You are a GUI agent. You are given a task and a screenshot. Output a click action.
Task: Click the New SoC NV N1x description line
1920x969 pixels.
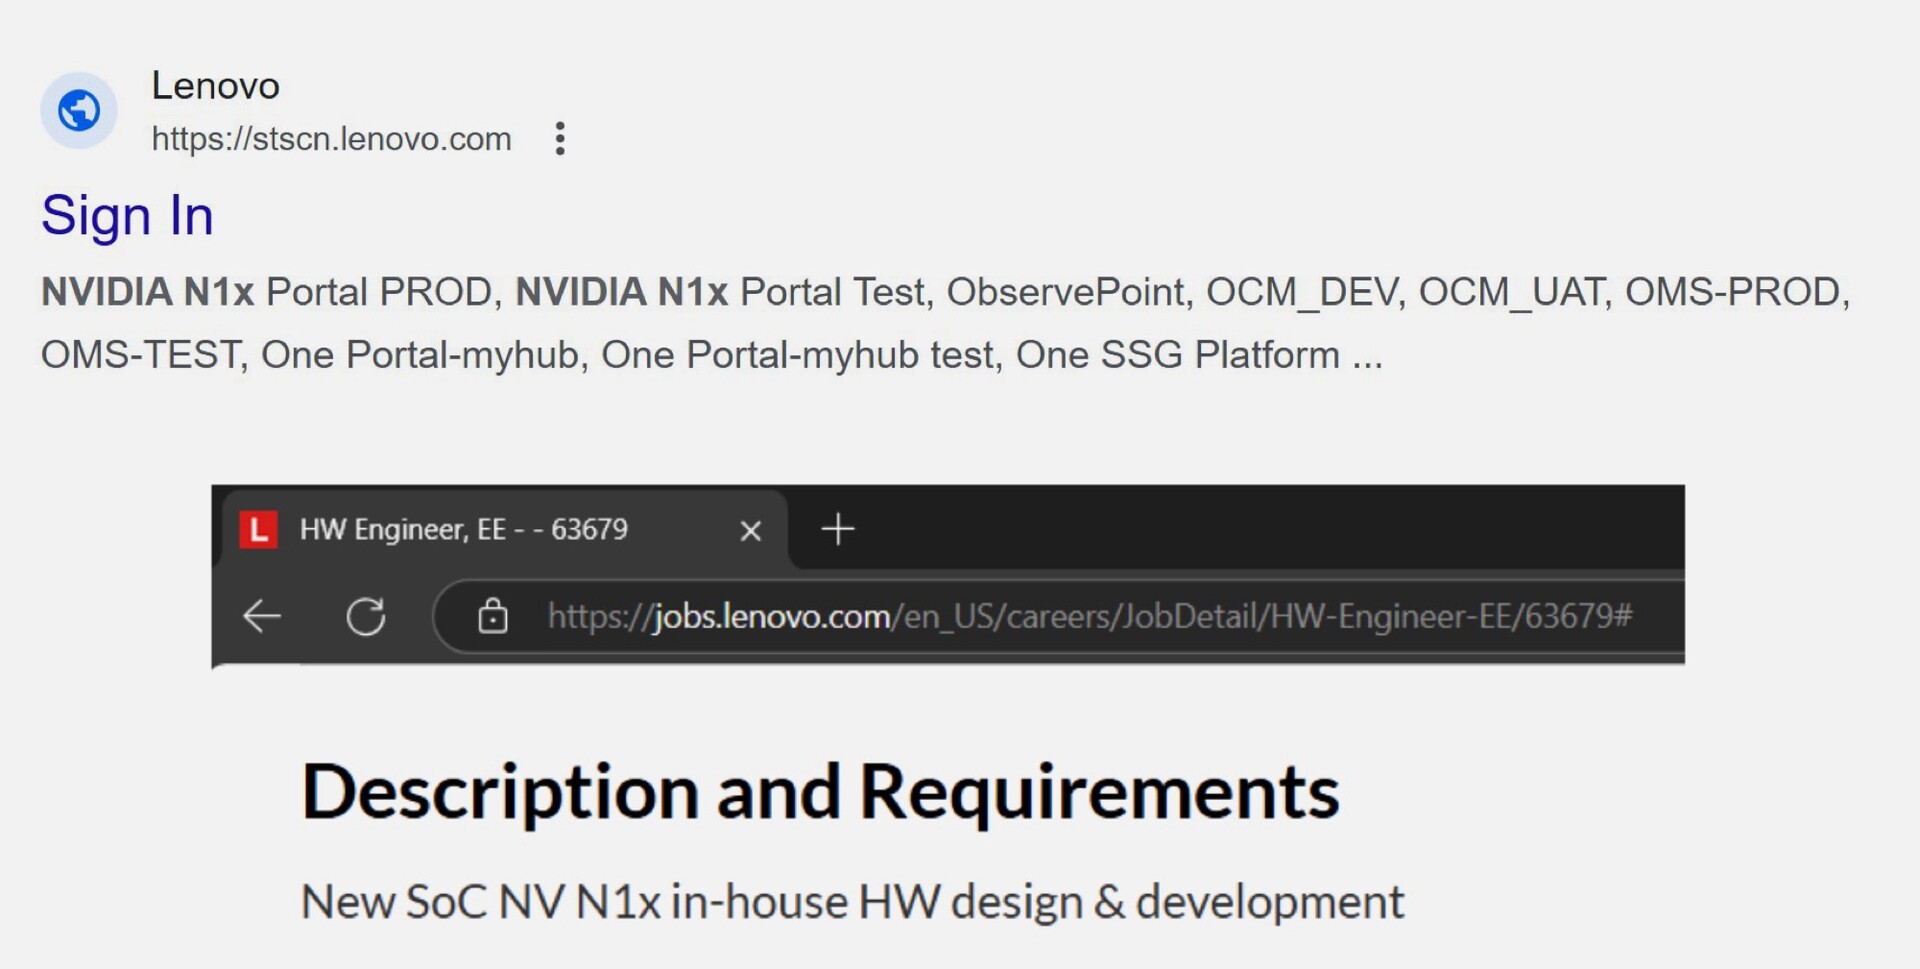click(852, 902)
